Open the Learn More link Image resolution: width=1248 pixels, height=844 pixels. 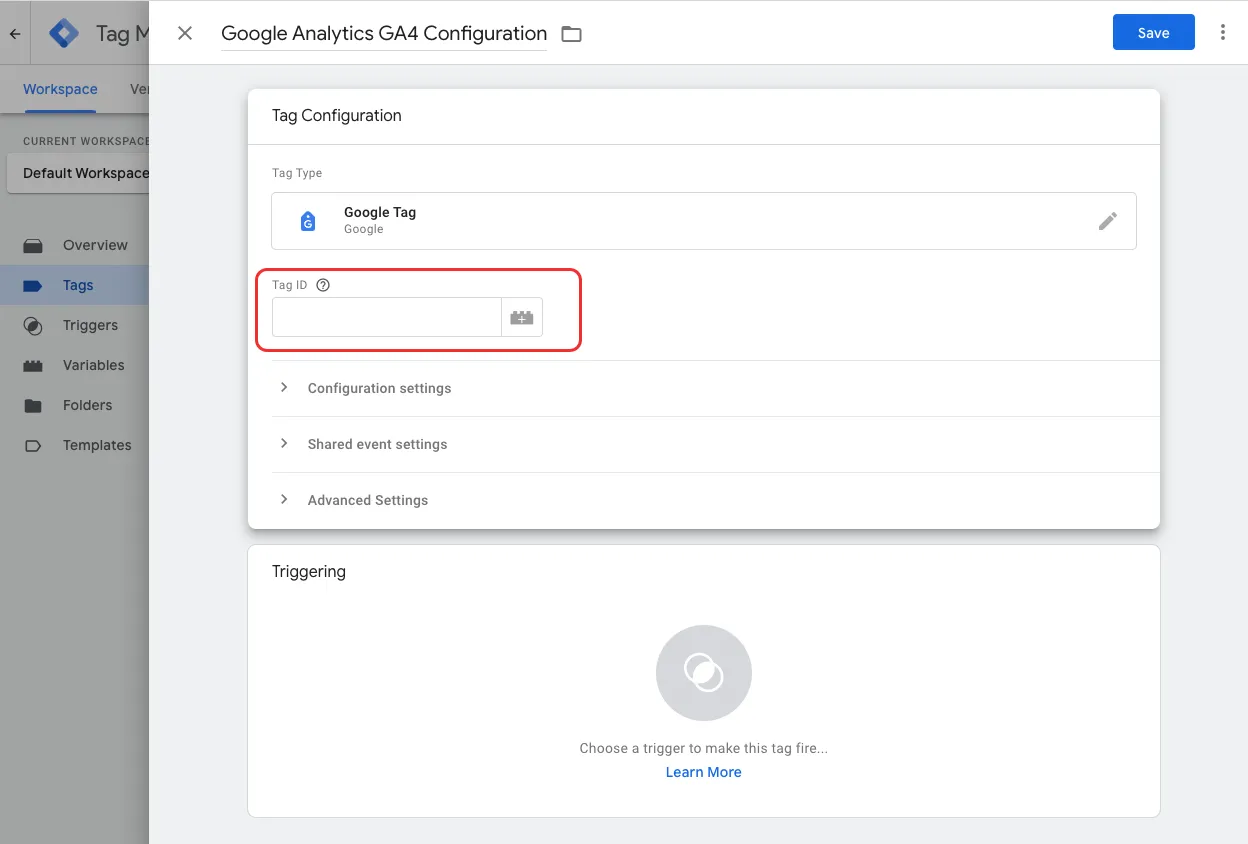[x=704, y=772]
